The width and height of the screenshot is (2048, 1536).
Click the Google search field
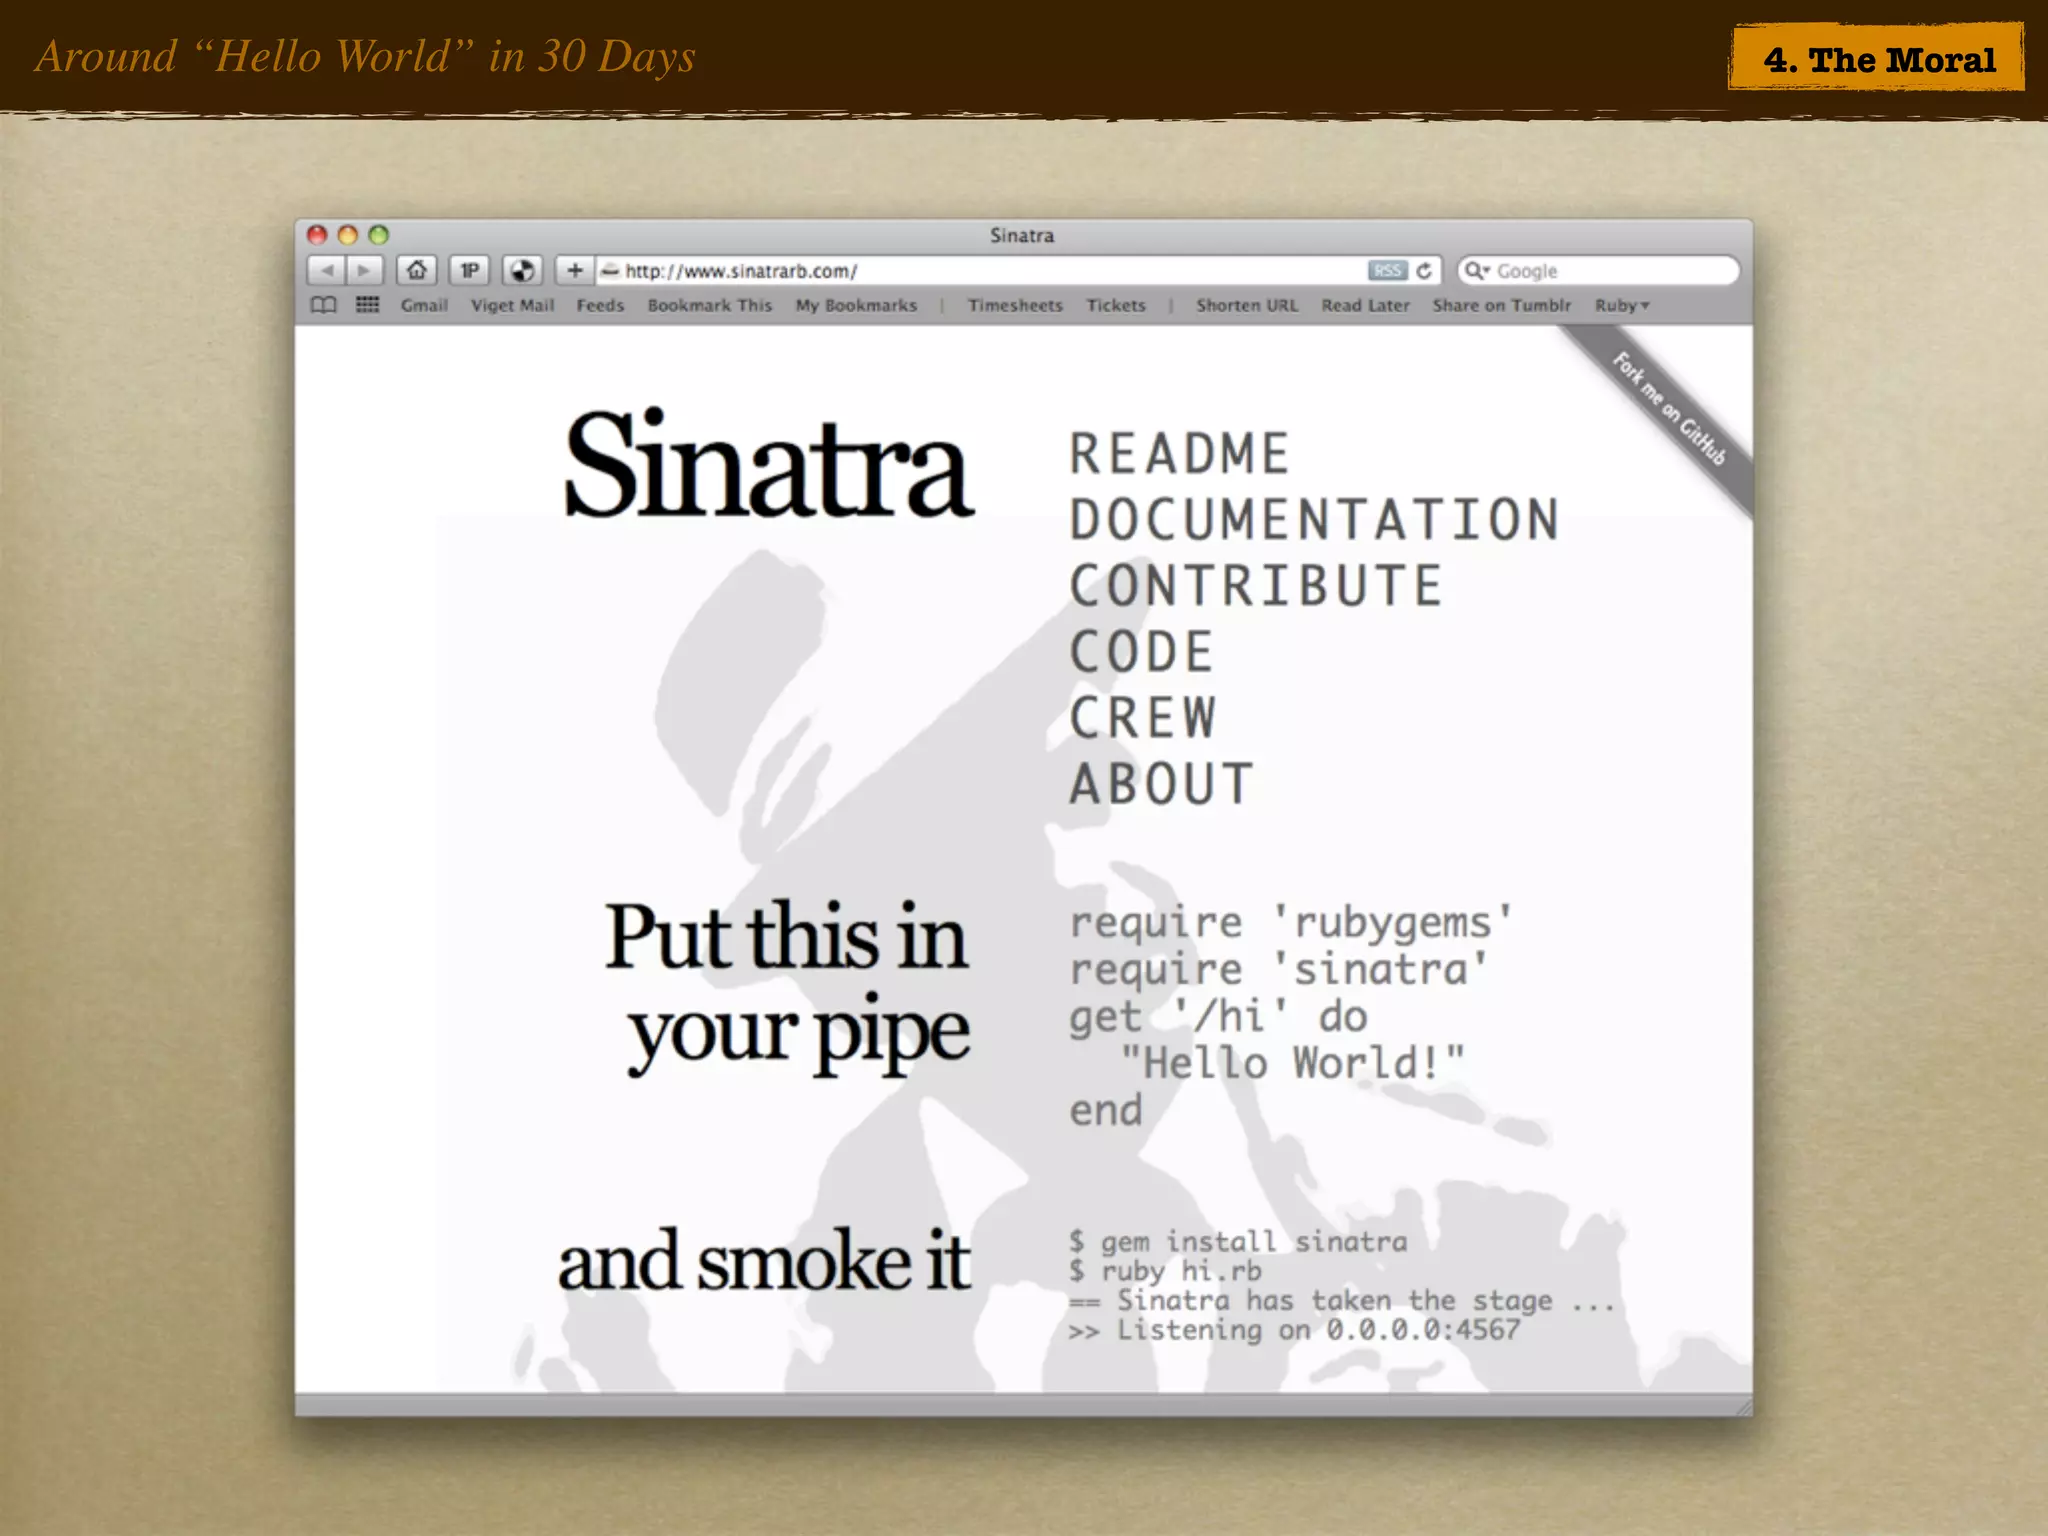click(x=1610, y=271)
